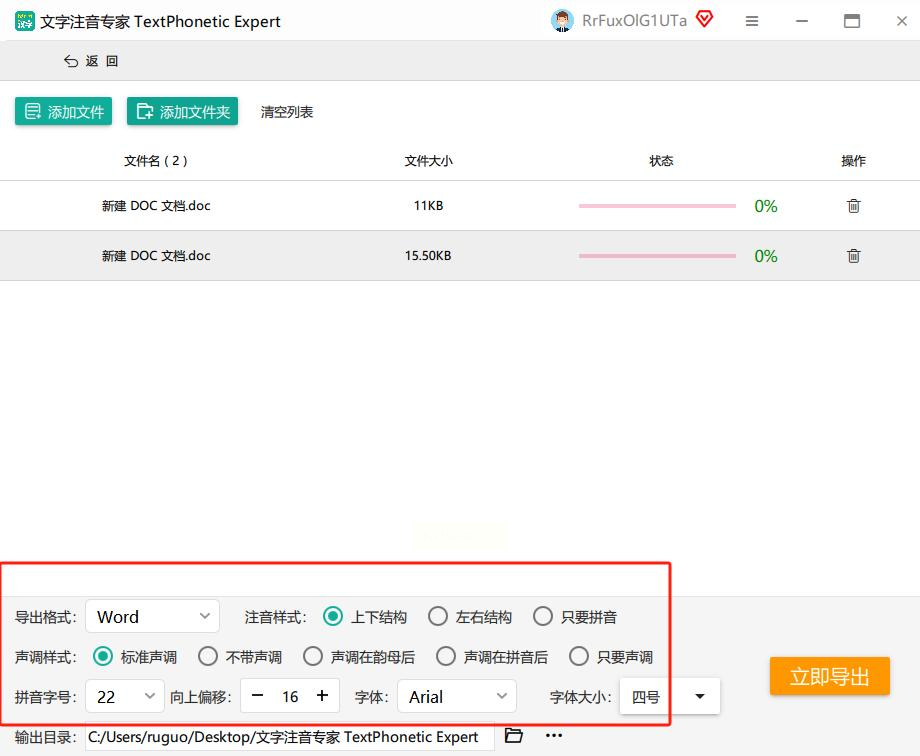The image size is (920, 756).
Task: Click the back arrow 返回
Action: click(91, 61)
